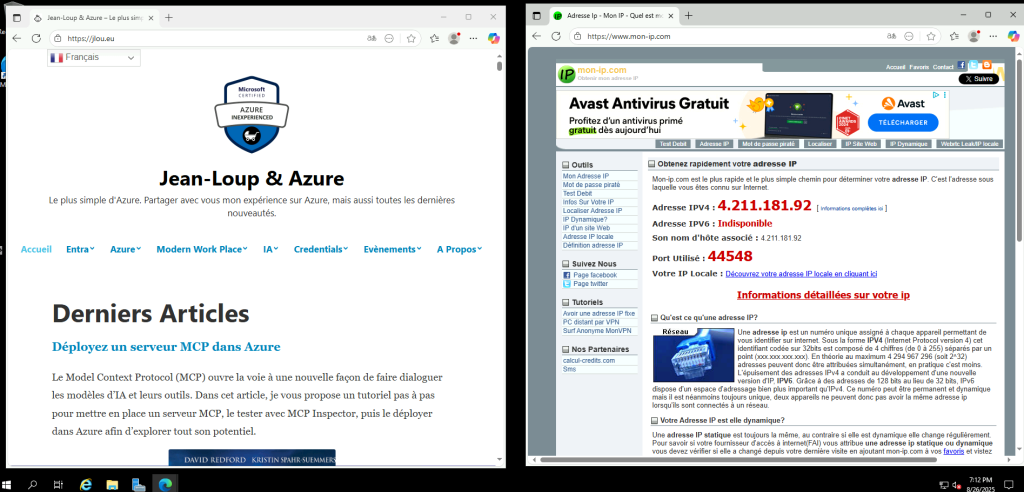Image resolution: width=1024 pixels, height=492 pixels.
Task: Refresh the jlou.eu page
Action: coord(37,39)
